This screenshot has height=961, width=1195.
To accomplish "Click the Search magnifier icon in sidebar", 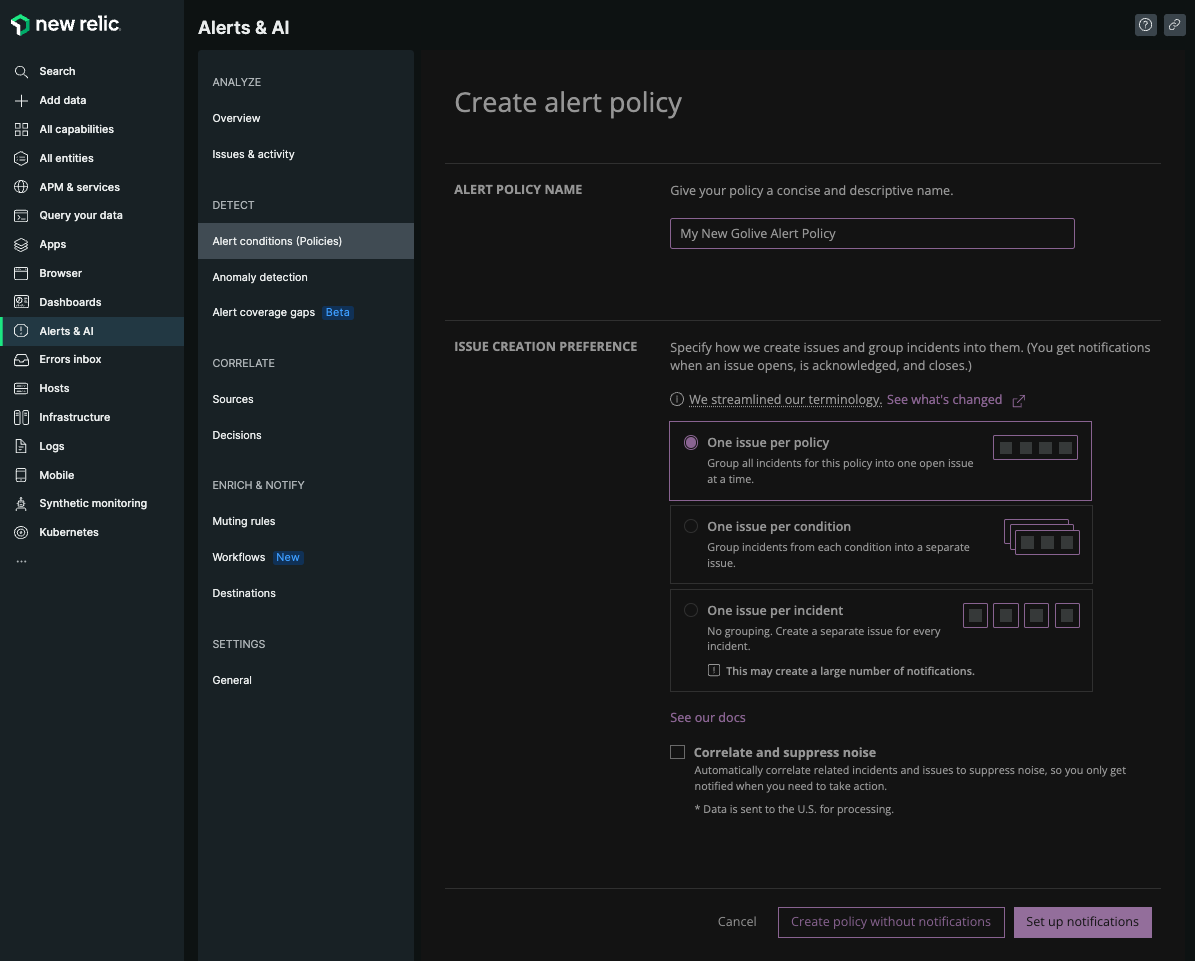I will 21,72.
